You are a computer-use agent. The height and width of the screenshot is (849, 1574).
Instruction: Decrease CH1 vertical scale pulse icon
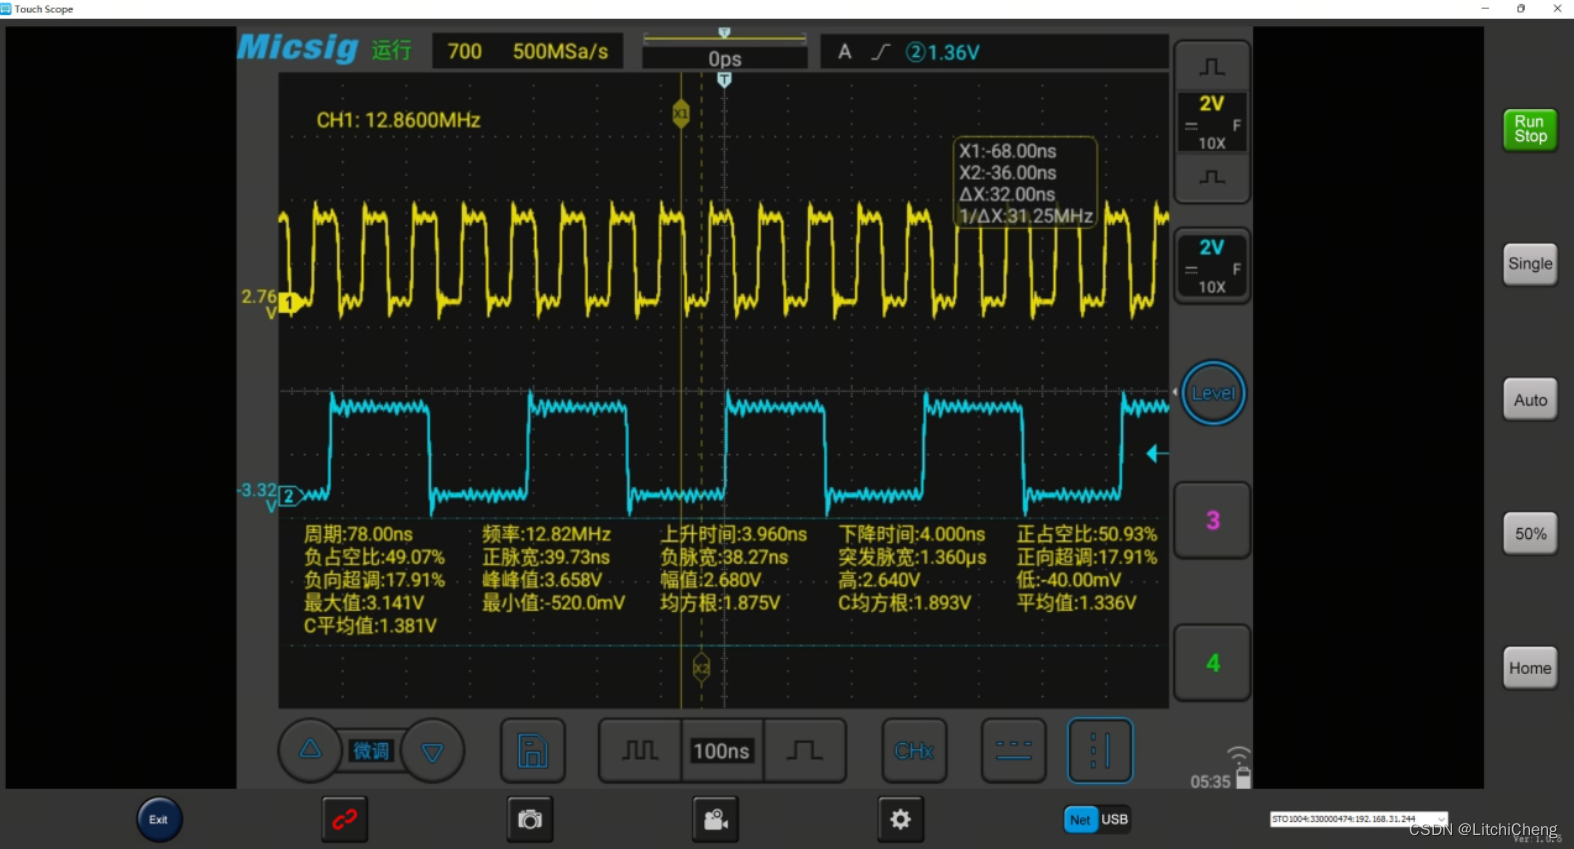(x=1212, y=177)
